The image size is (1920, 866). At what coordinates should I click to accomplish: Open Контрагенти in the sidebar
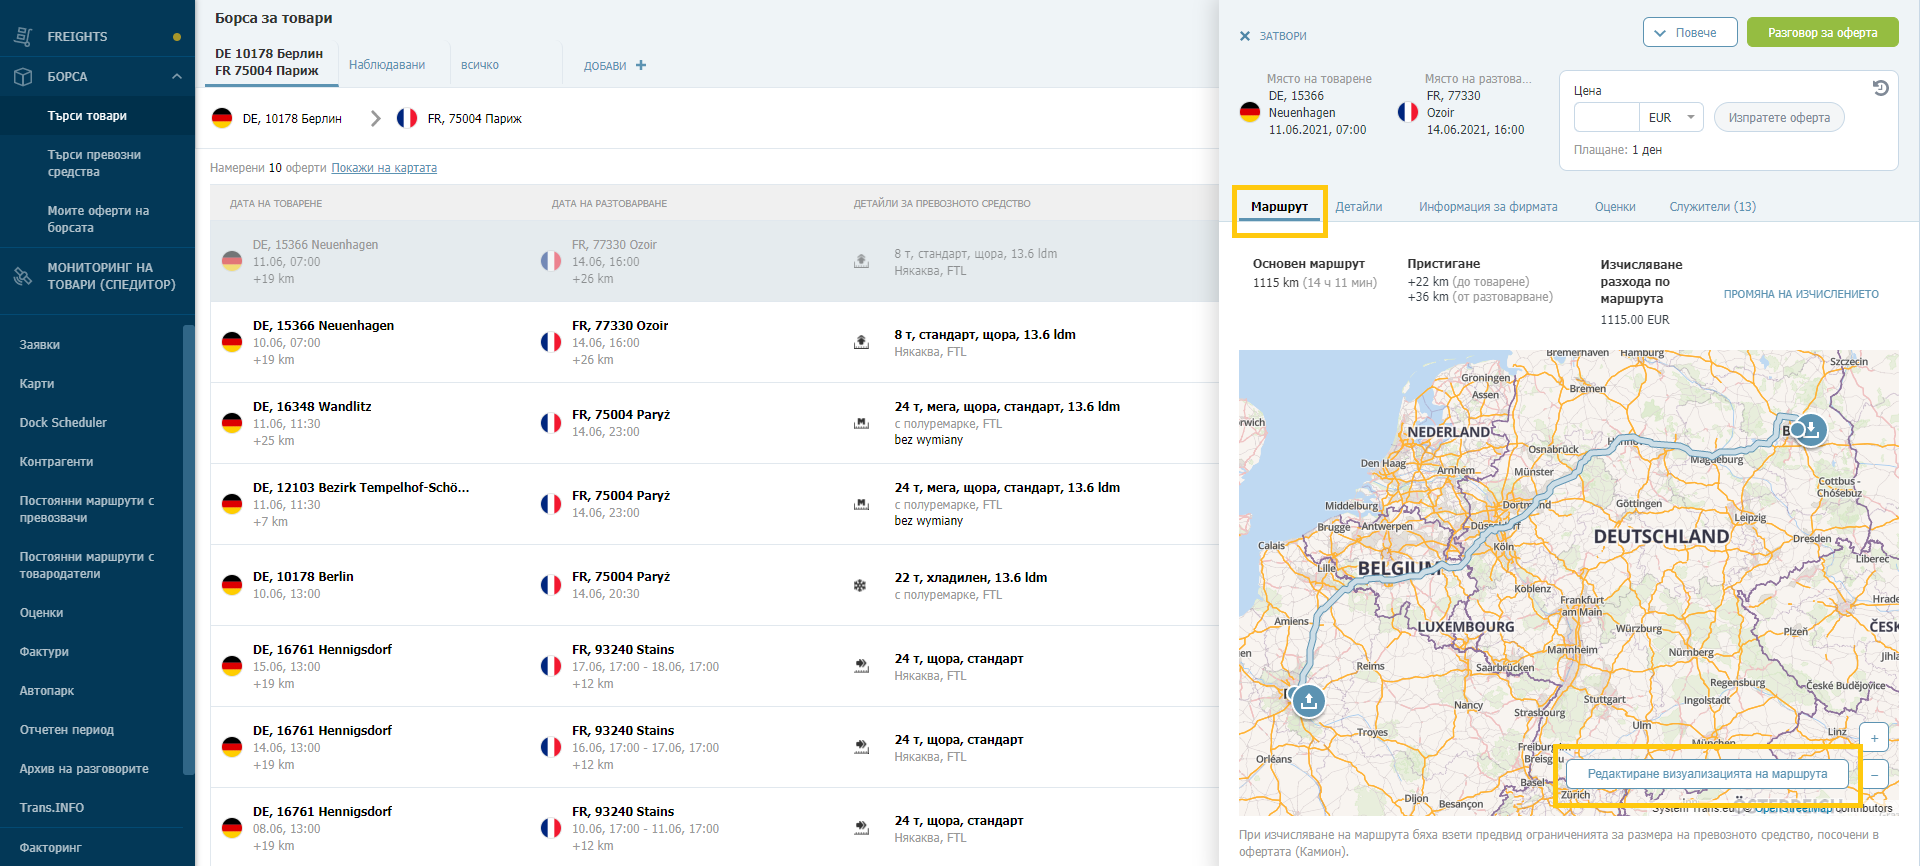tap(56, 462)
